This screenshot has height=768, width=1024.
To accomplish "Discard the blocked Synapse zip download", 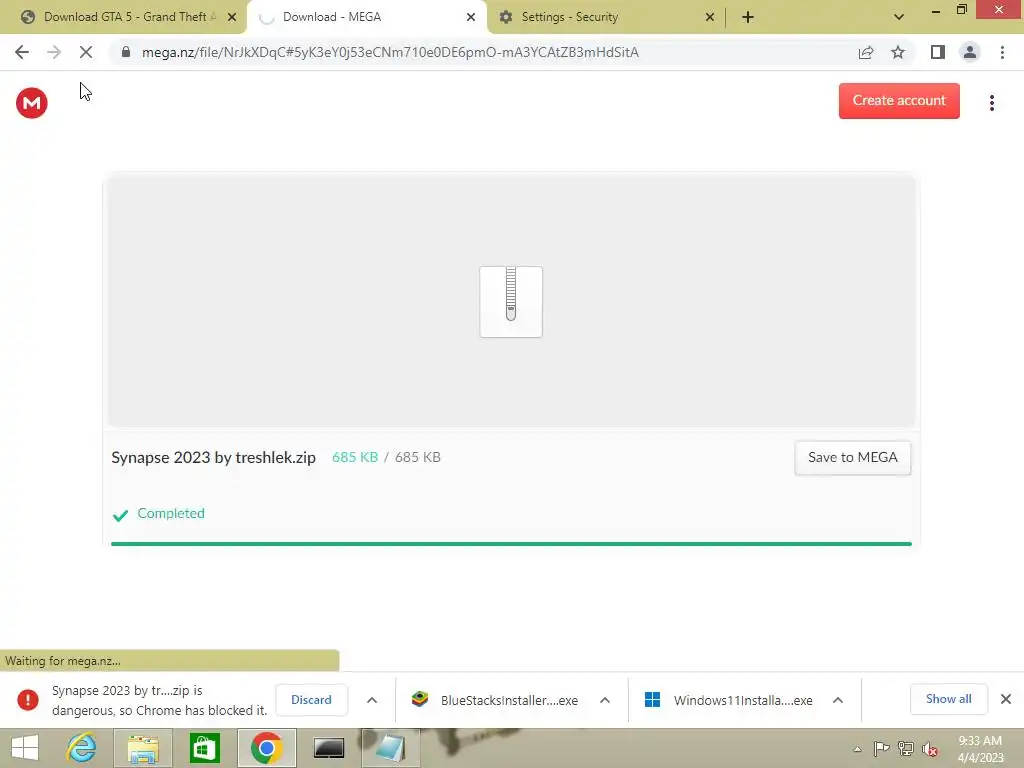I will pyautogui.click(x=312, y=699).
